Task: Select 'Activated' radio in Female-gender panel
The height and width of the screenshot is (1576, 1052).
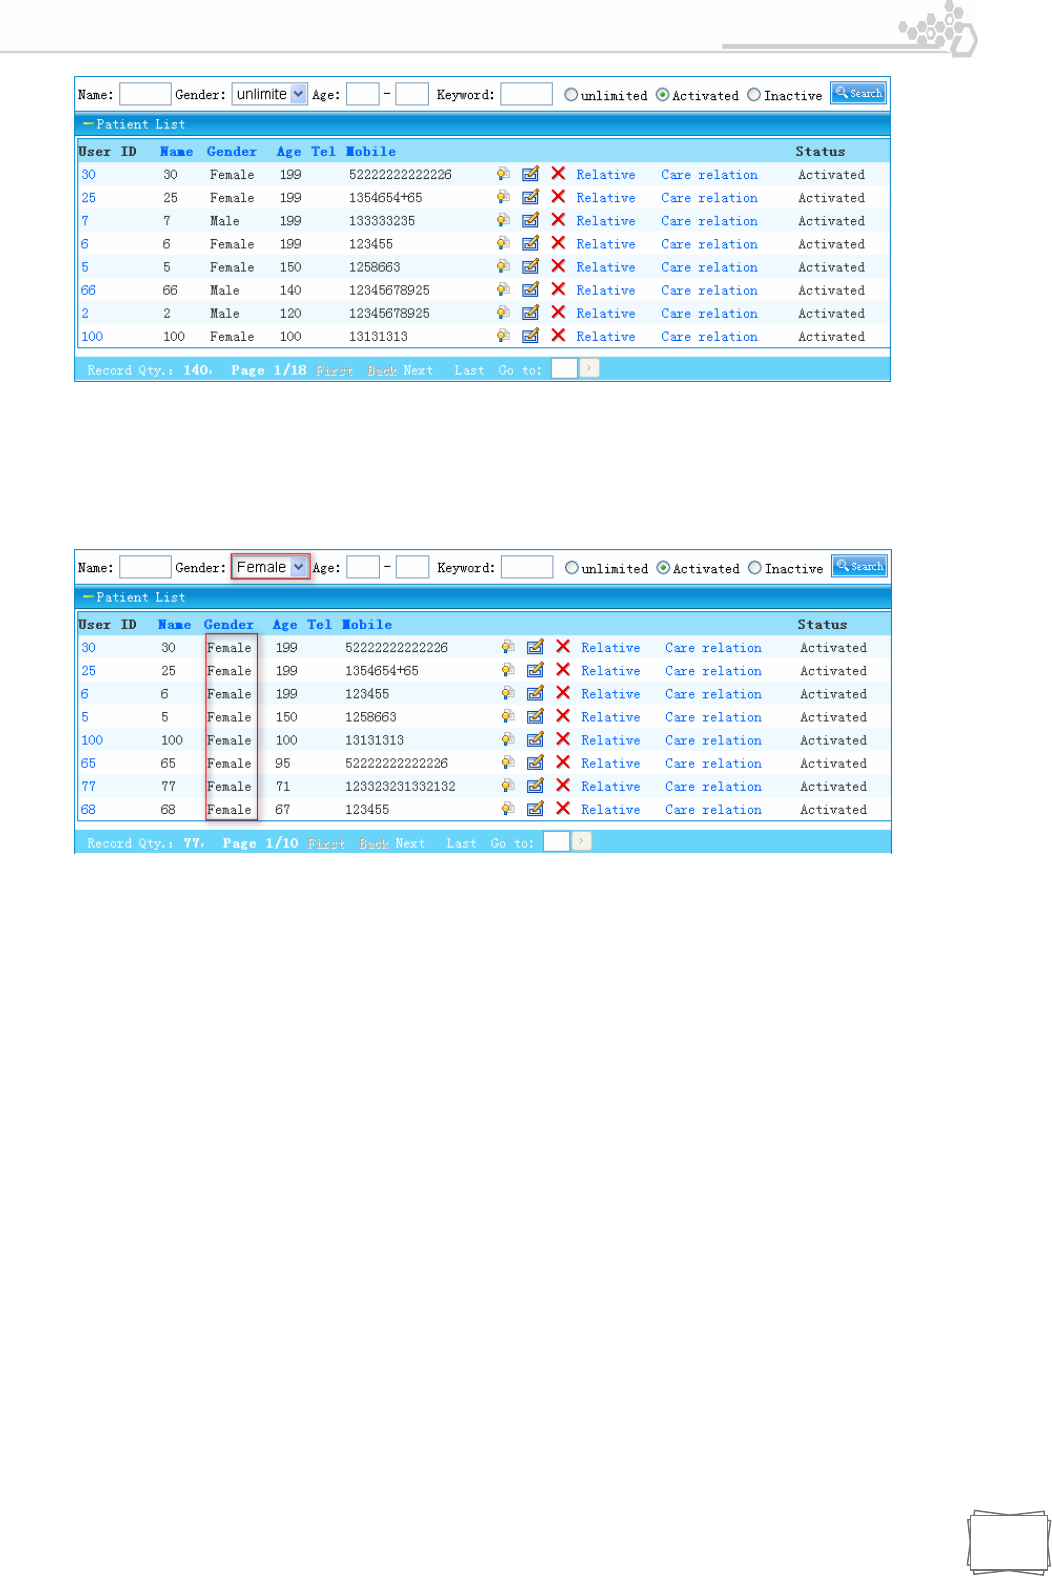Action: coord(663,568)
